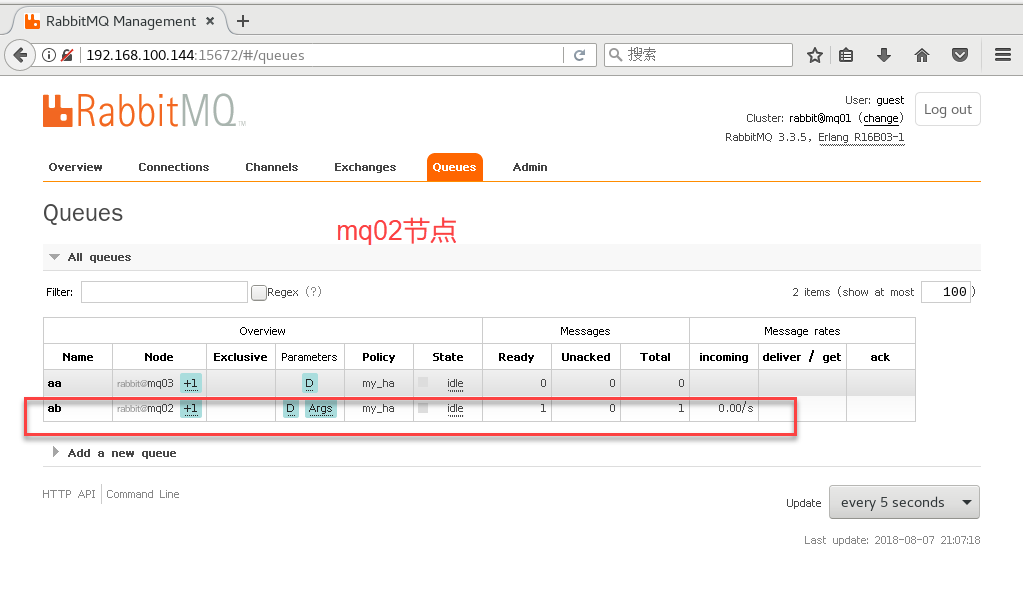Click my_ha policy of queue aa
The width and height of the screenshot is (1023, 609).
378,383
